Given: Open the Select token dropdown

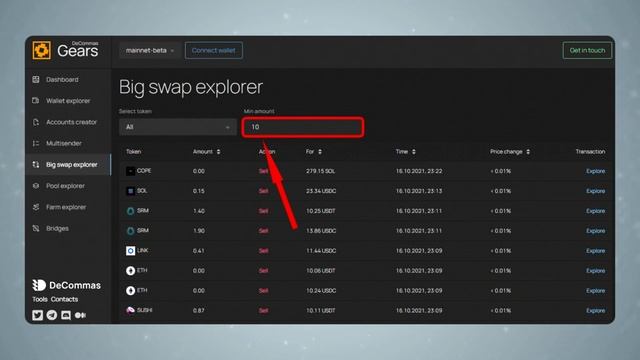Looking at the screenshot, I should (x=178, y=127).
